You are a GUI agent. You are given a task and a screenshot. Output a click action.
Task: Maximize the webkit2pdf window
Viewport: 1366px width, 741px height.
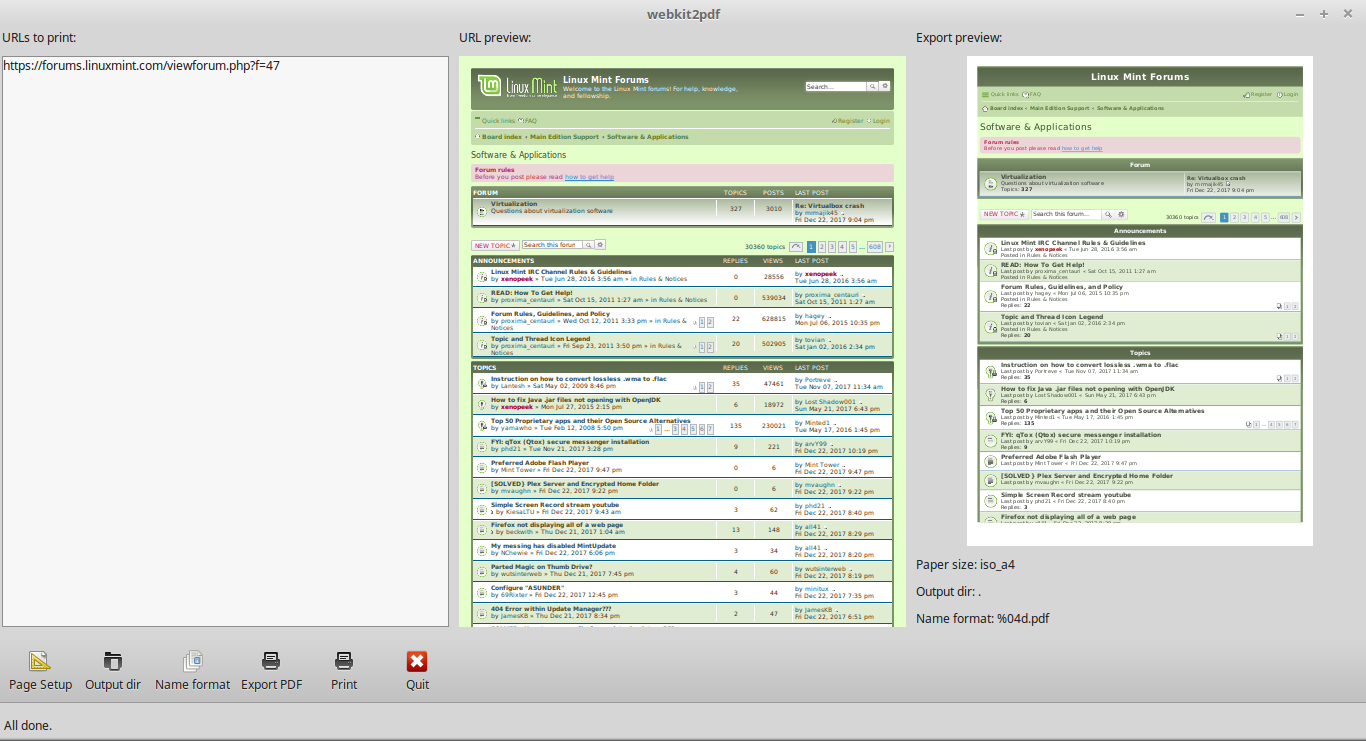point(1324,14)
